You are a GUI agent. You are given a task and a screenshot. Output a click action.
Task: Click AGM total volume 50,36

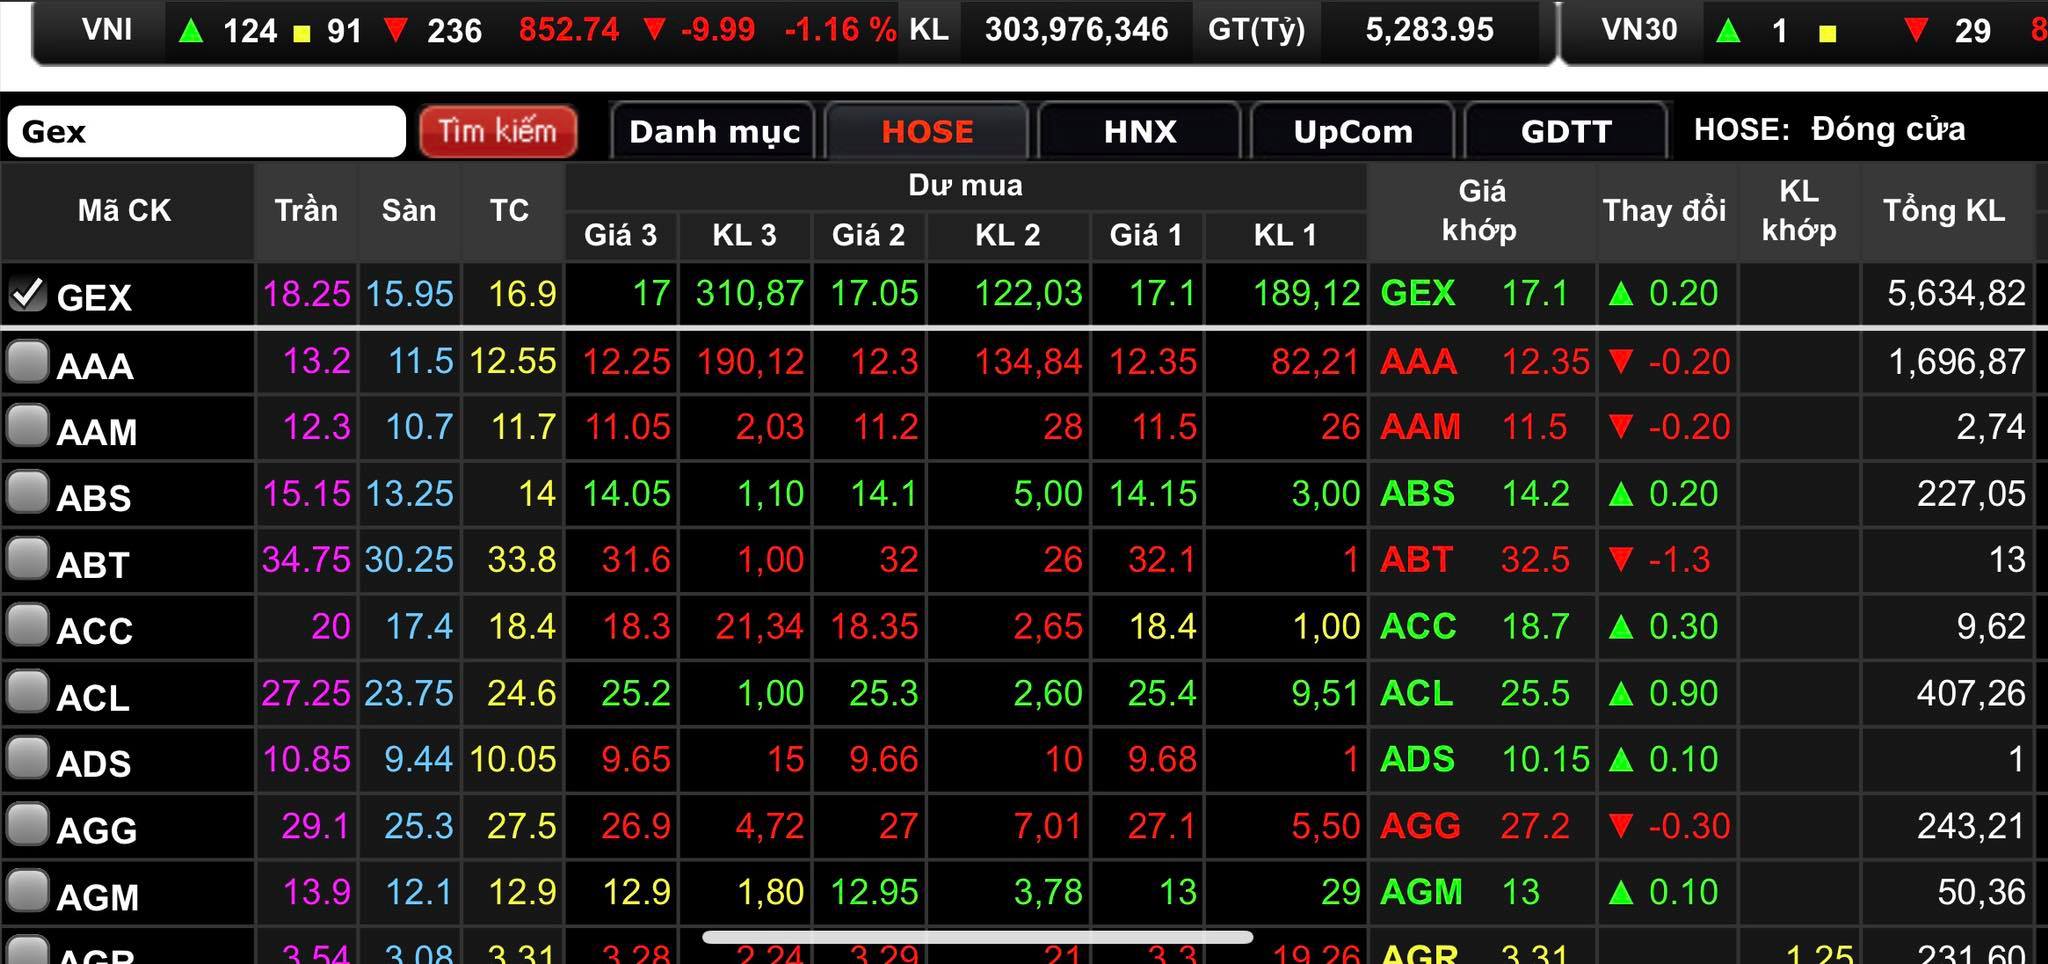pyautogui.click(x=1981, y=892)
